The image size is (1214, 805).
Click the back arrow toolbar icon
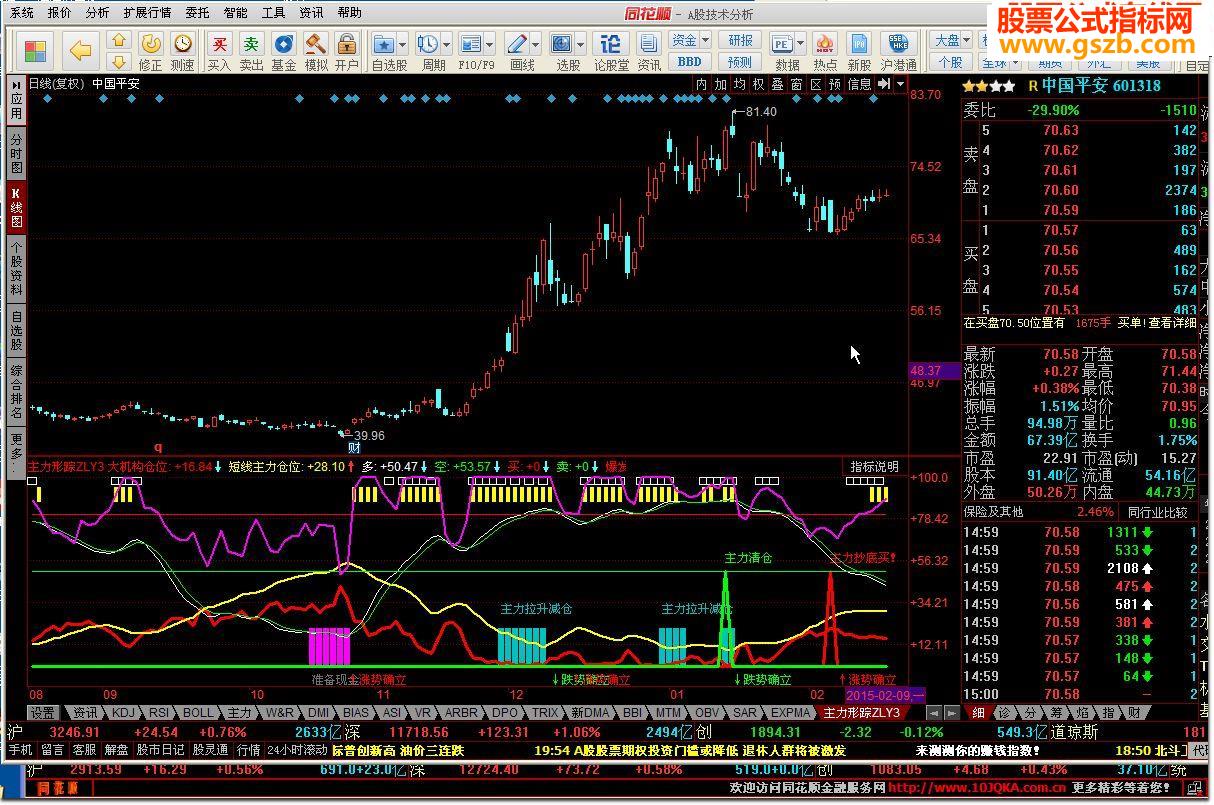click(x=80, y=50)
